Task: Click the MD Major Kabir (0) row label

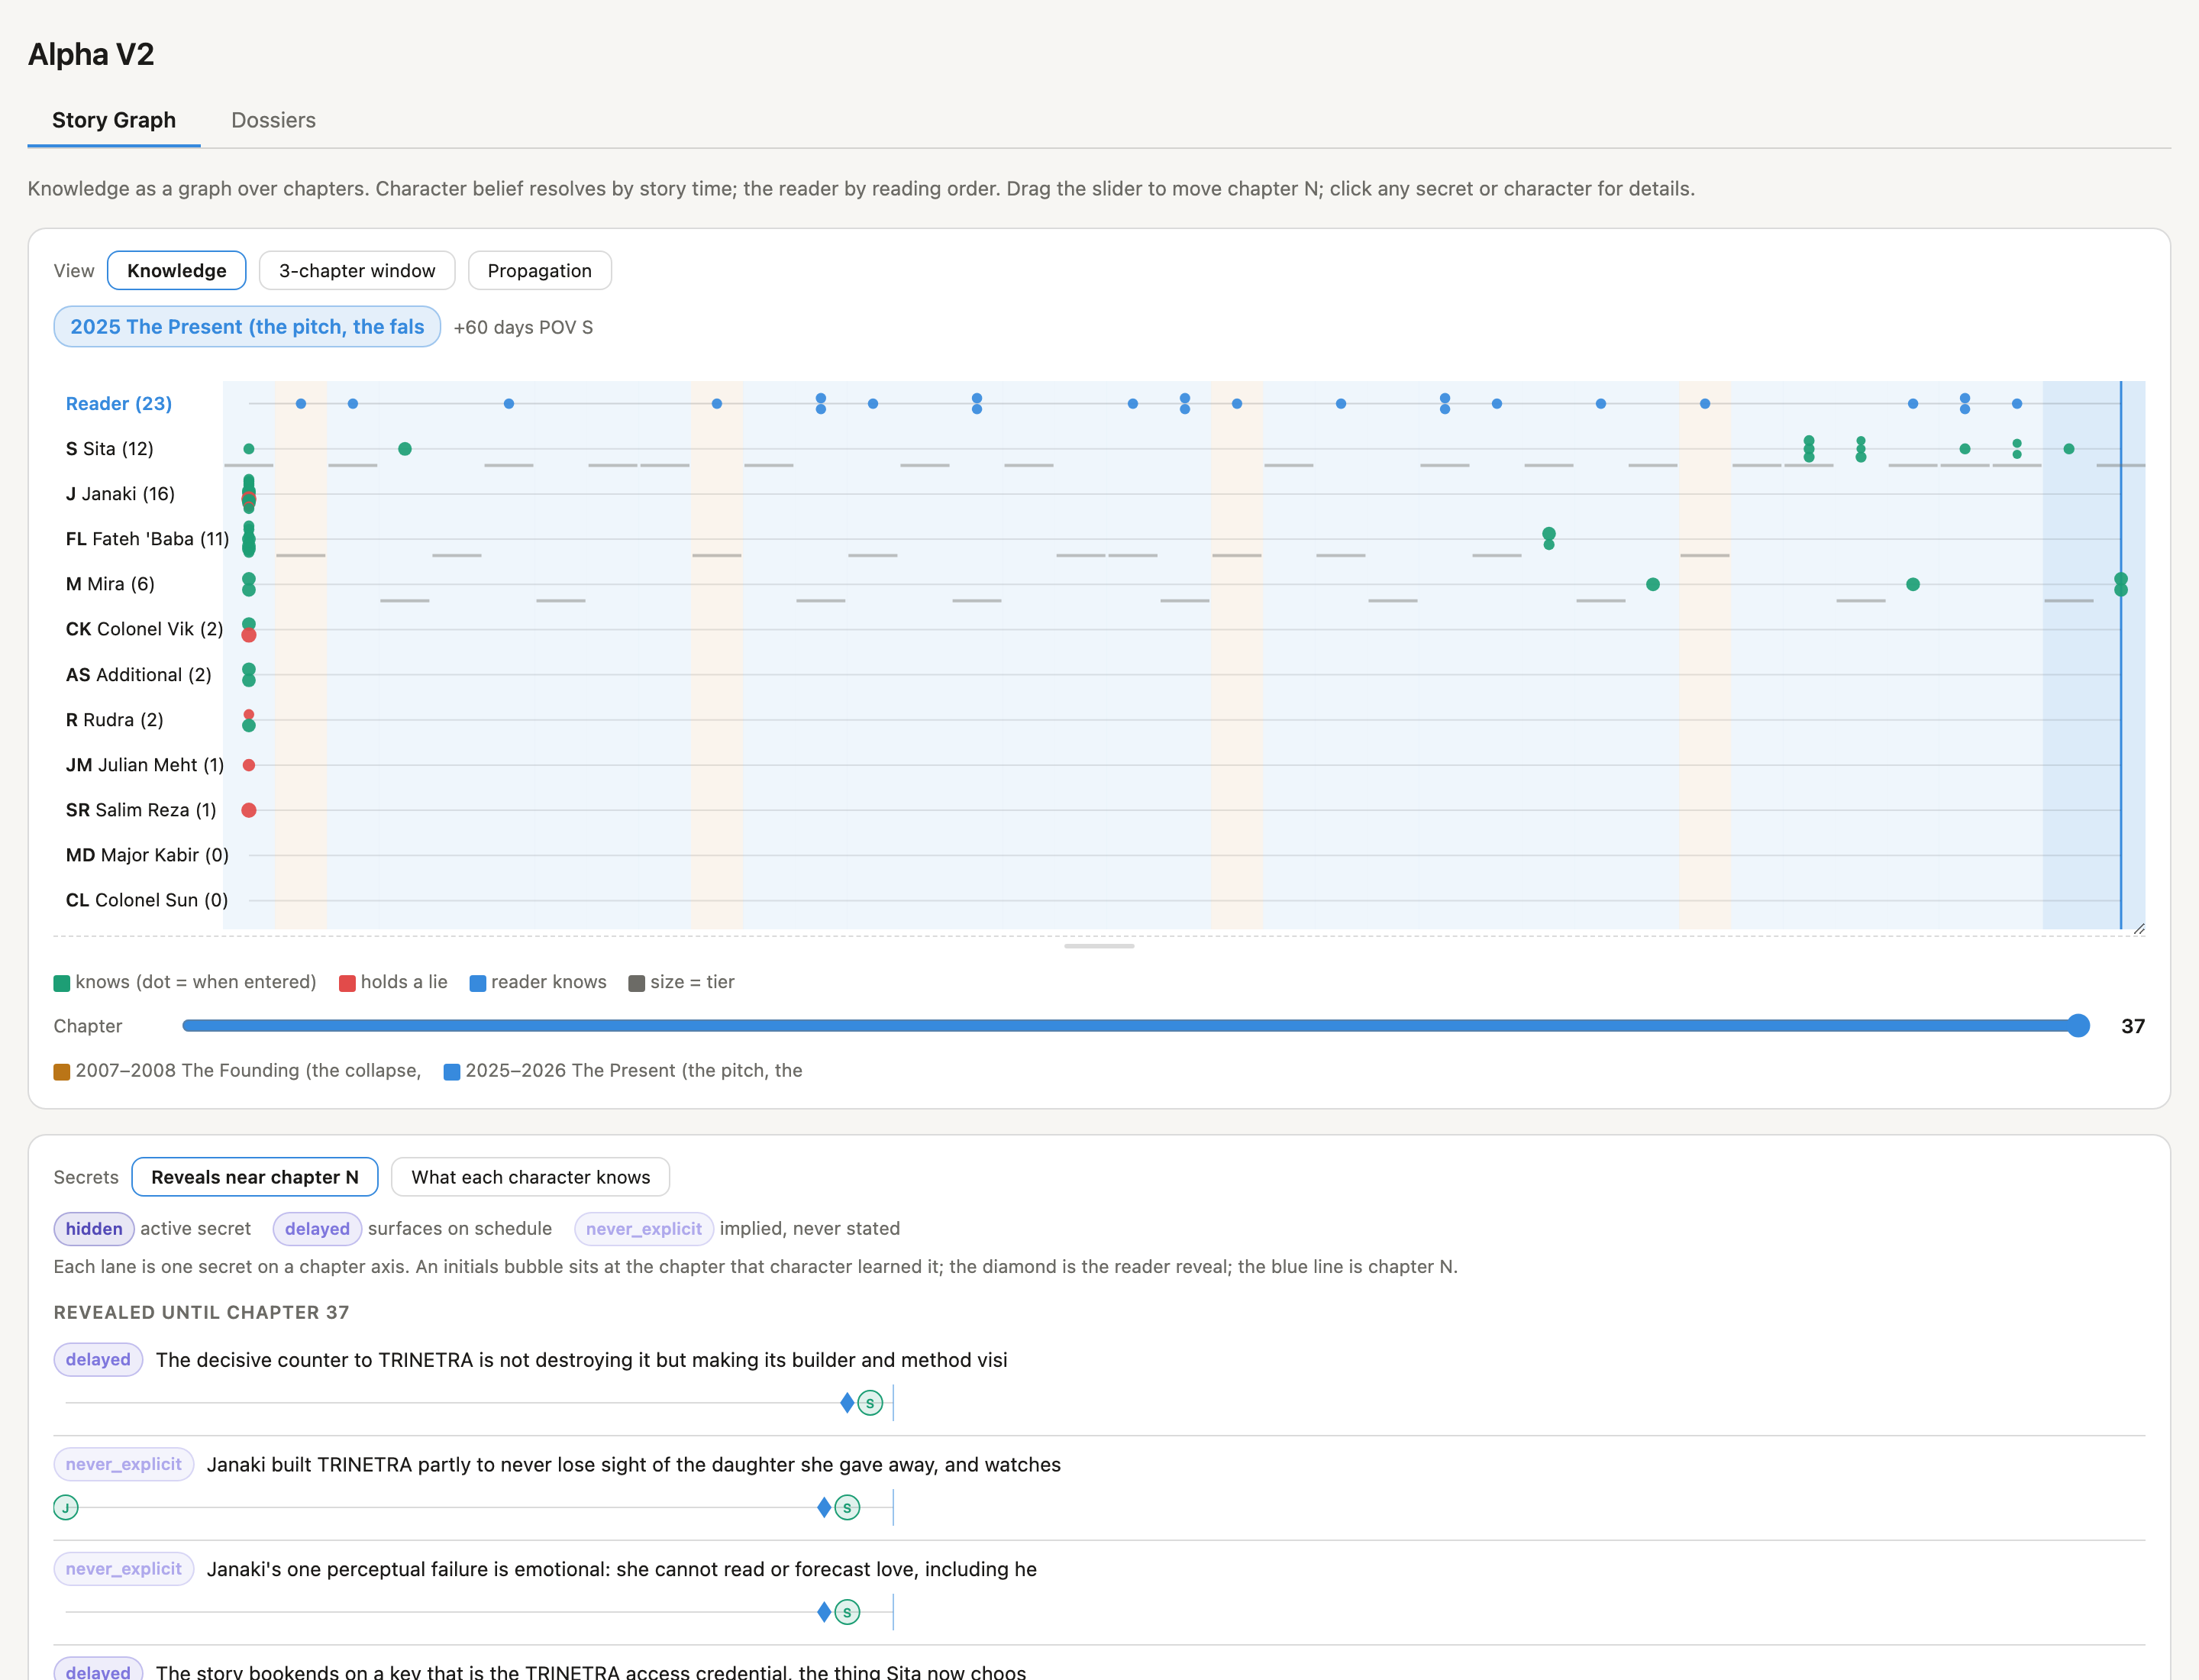Action: [x=147, y=855]
